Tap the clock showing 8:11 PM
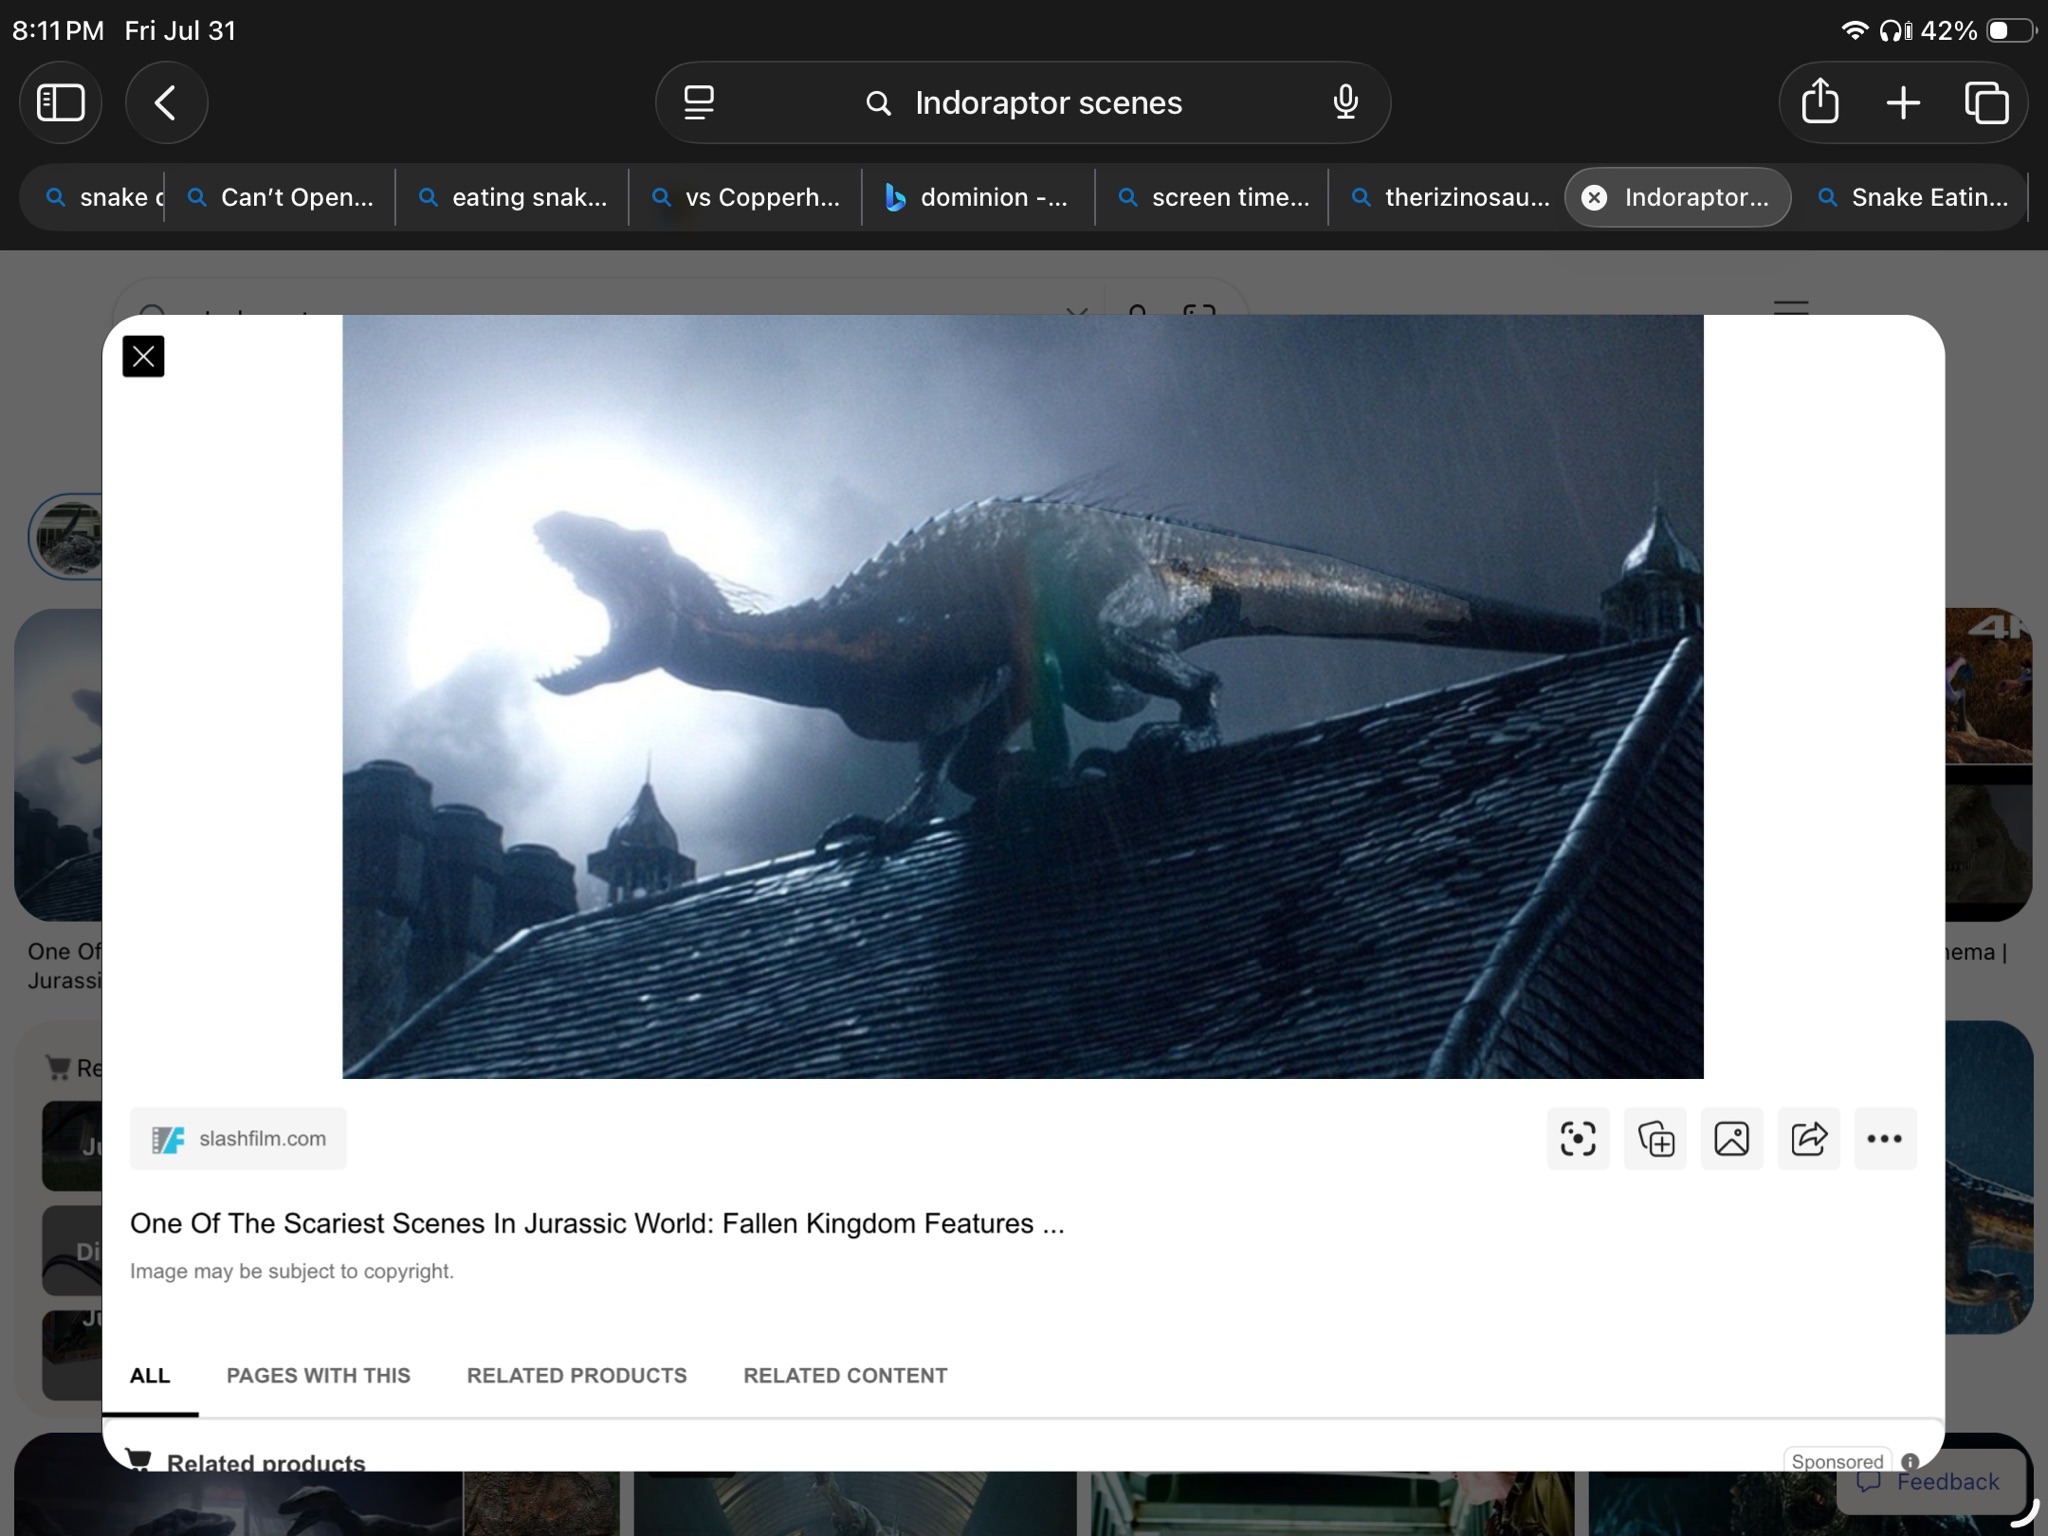Screen dimensions: 2048x1536 58,30
